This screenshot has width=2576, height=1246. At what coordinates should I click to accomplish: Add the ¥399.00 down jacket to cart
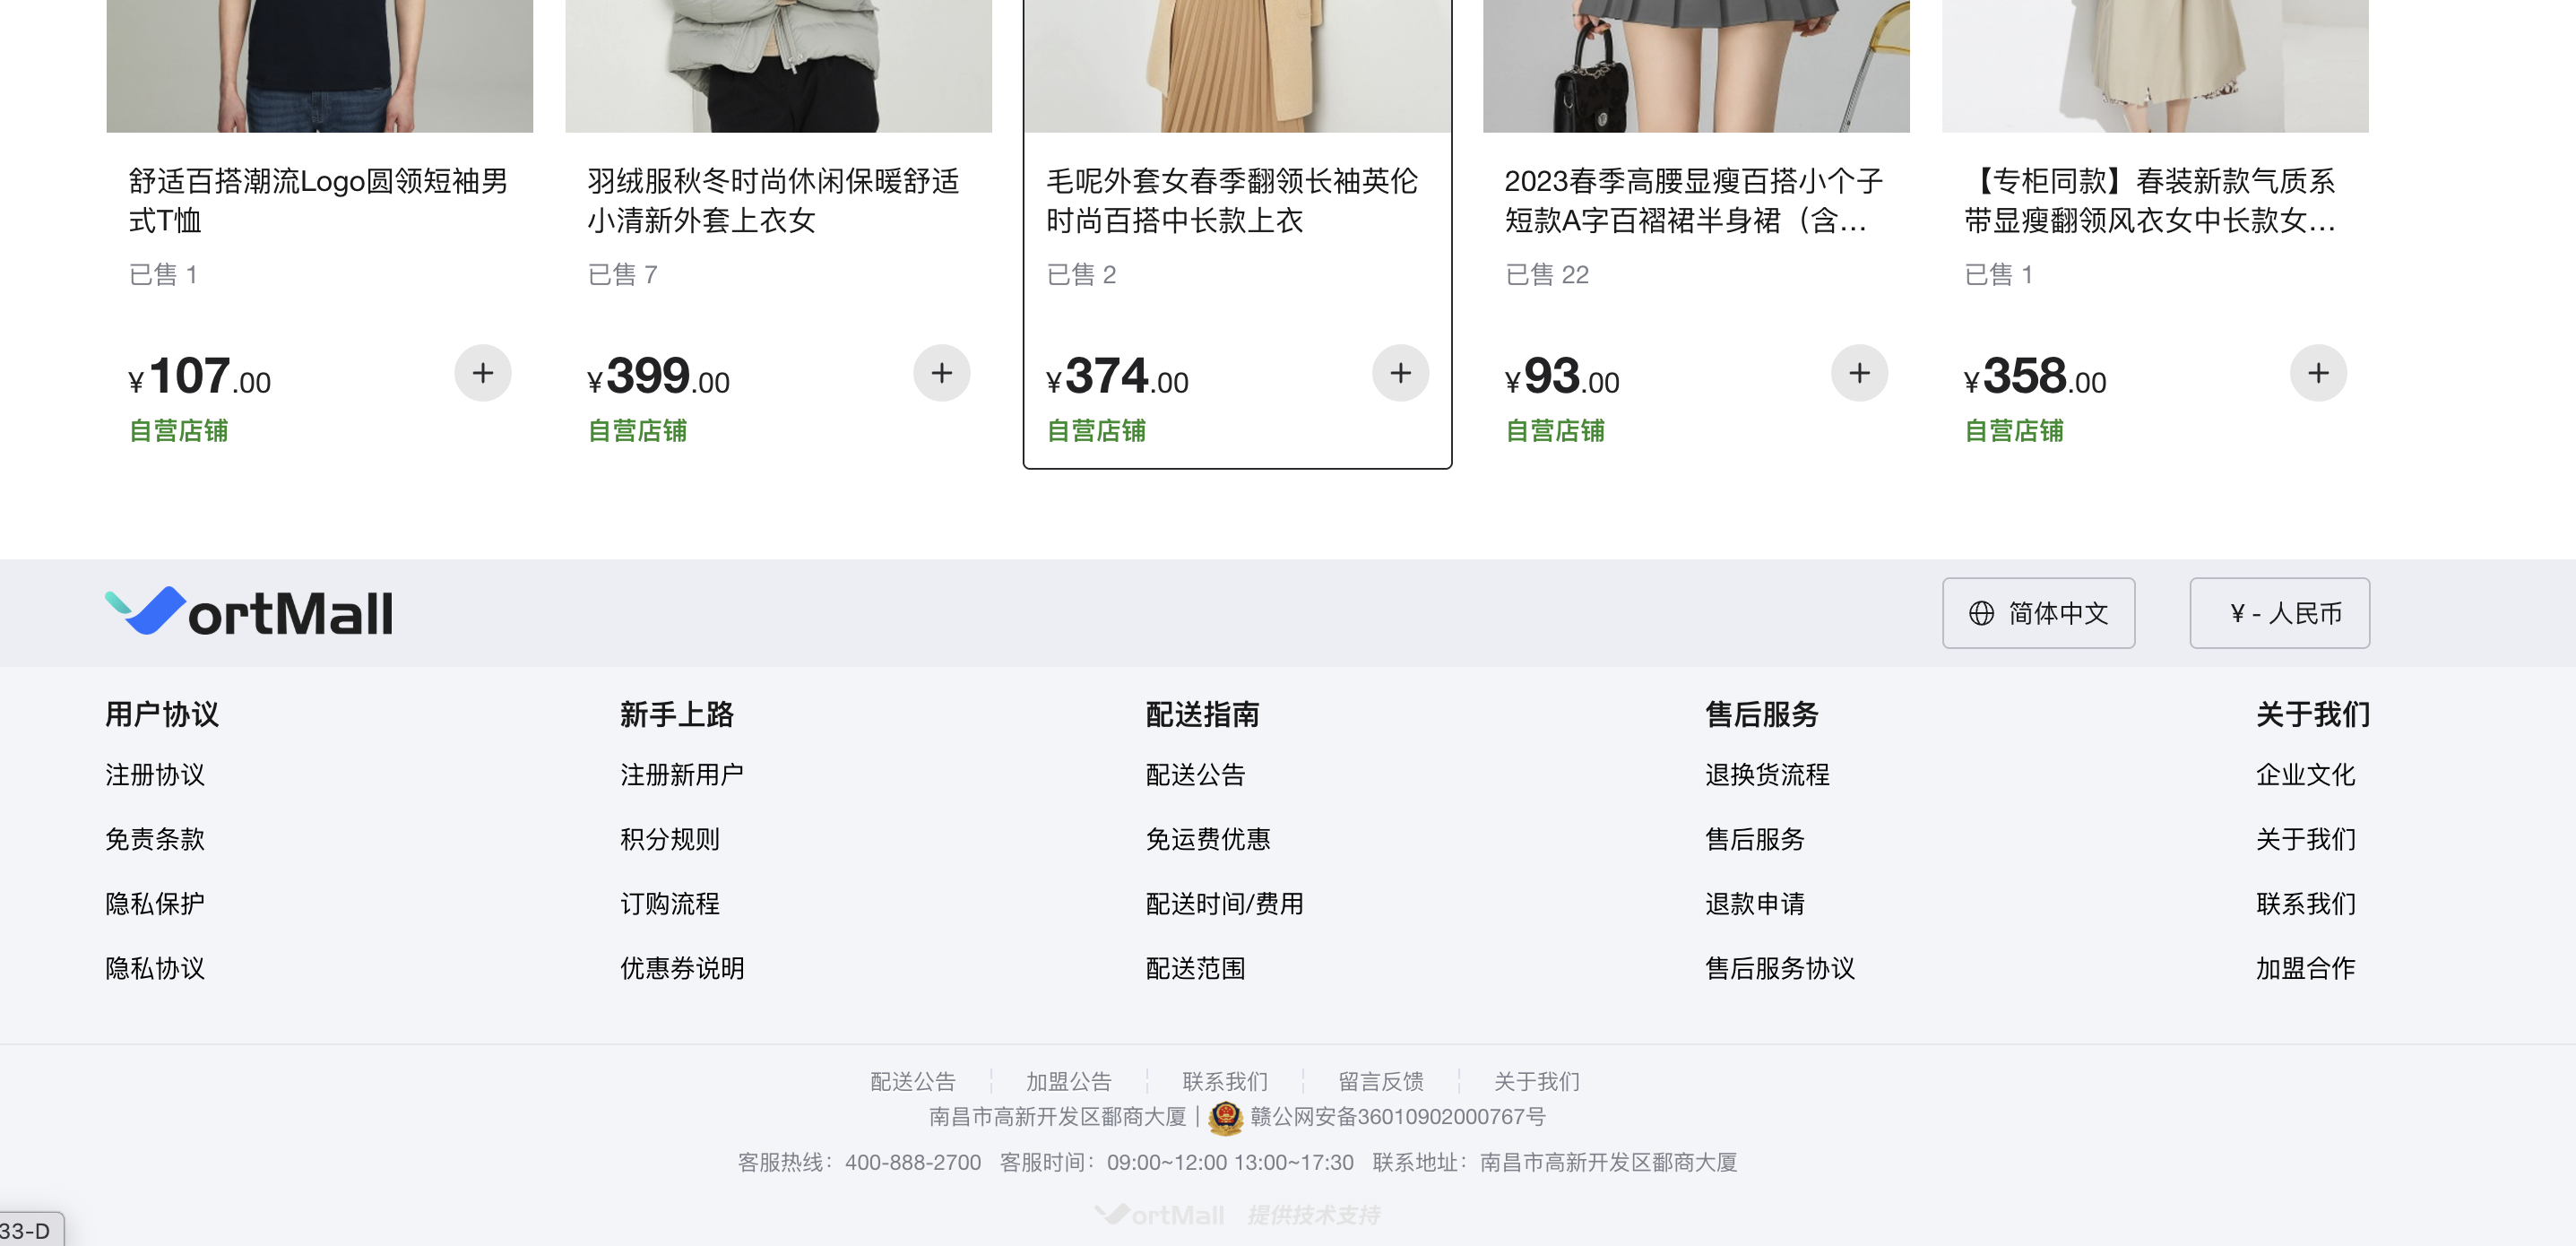pos(942,373)
